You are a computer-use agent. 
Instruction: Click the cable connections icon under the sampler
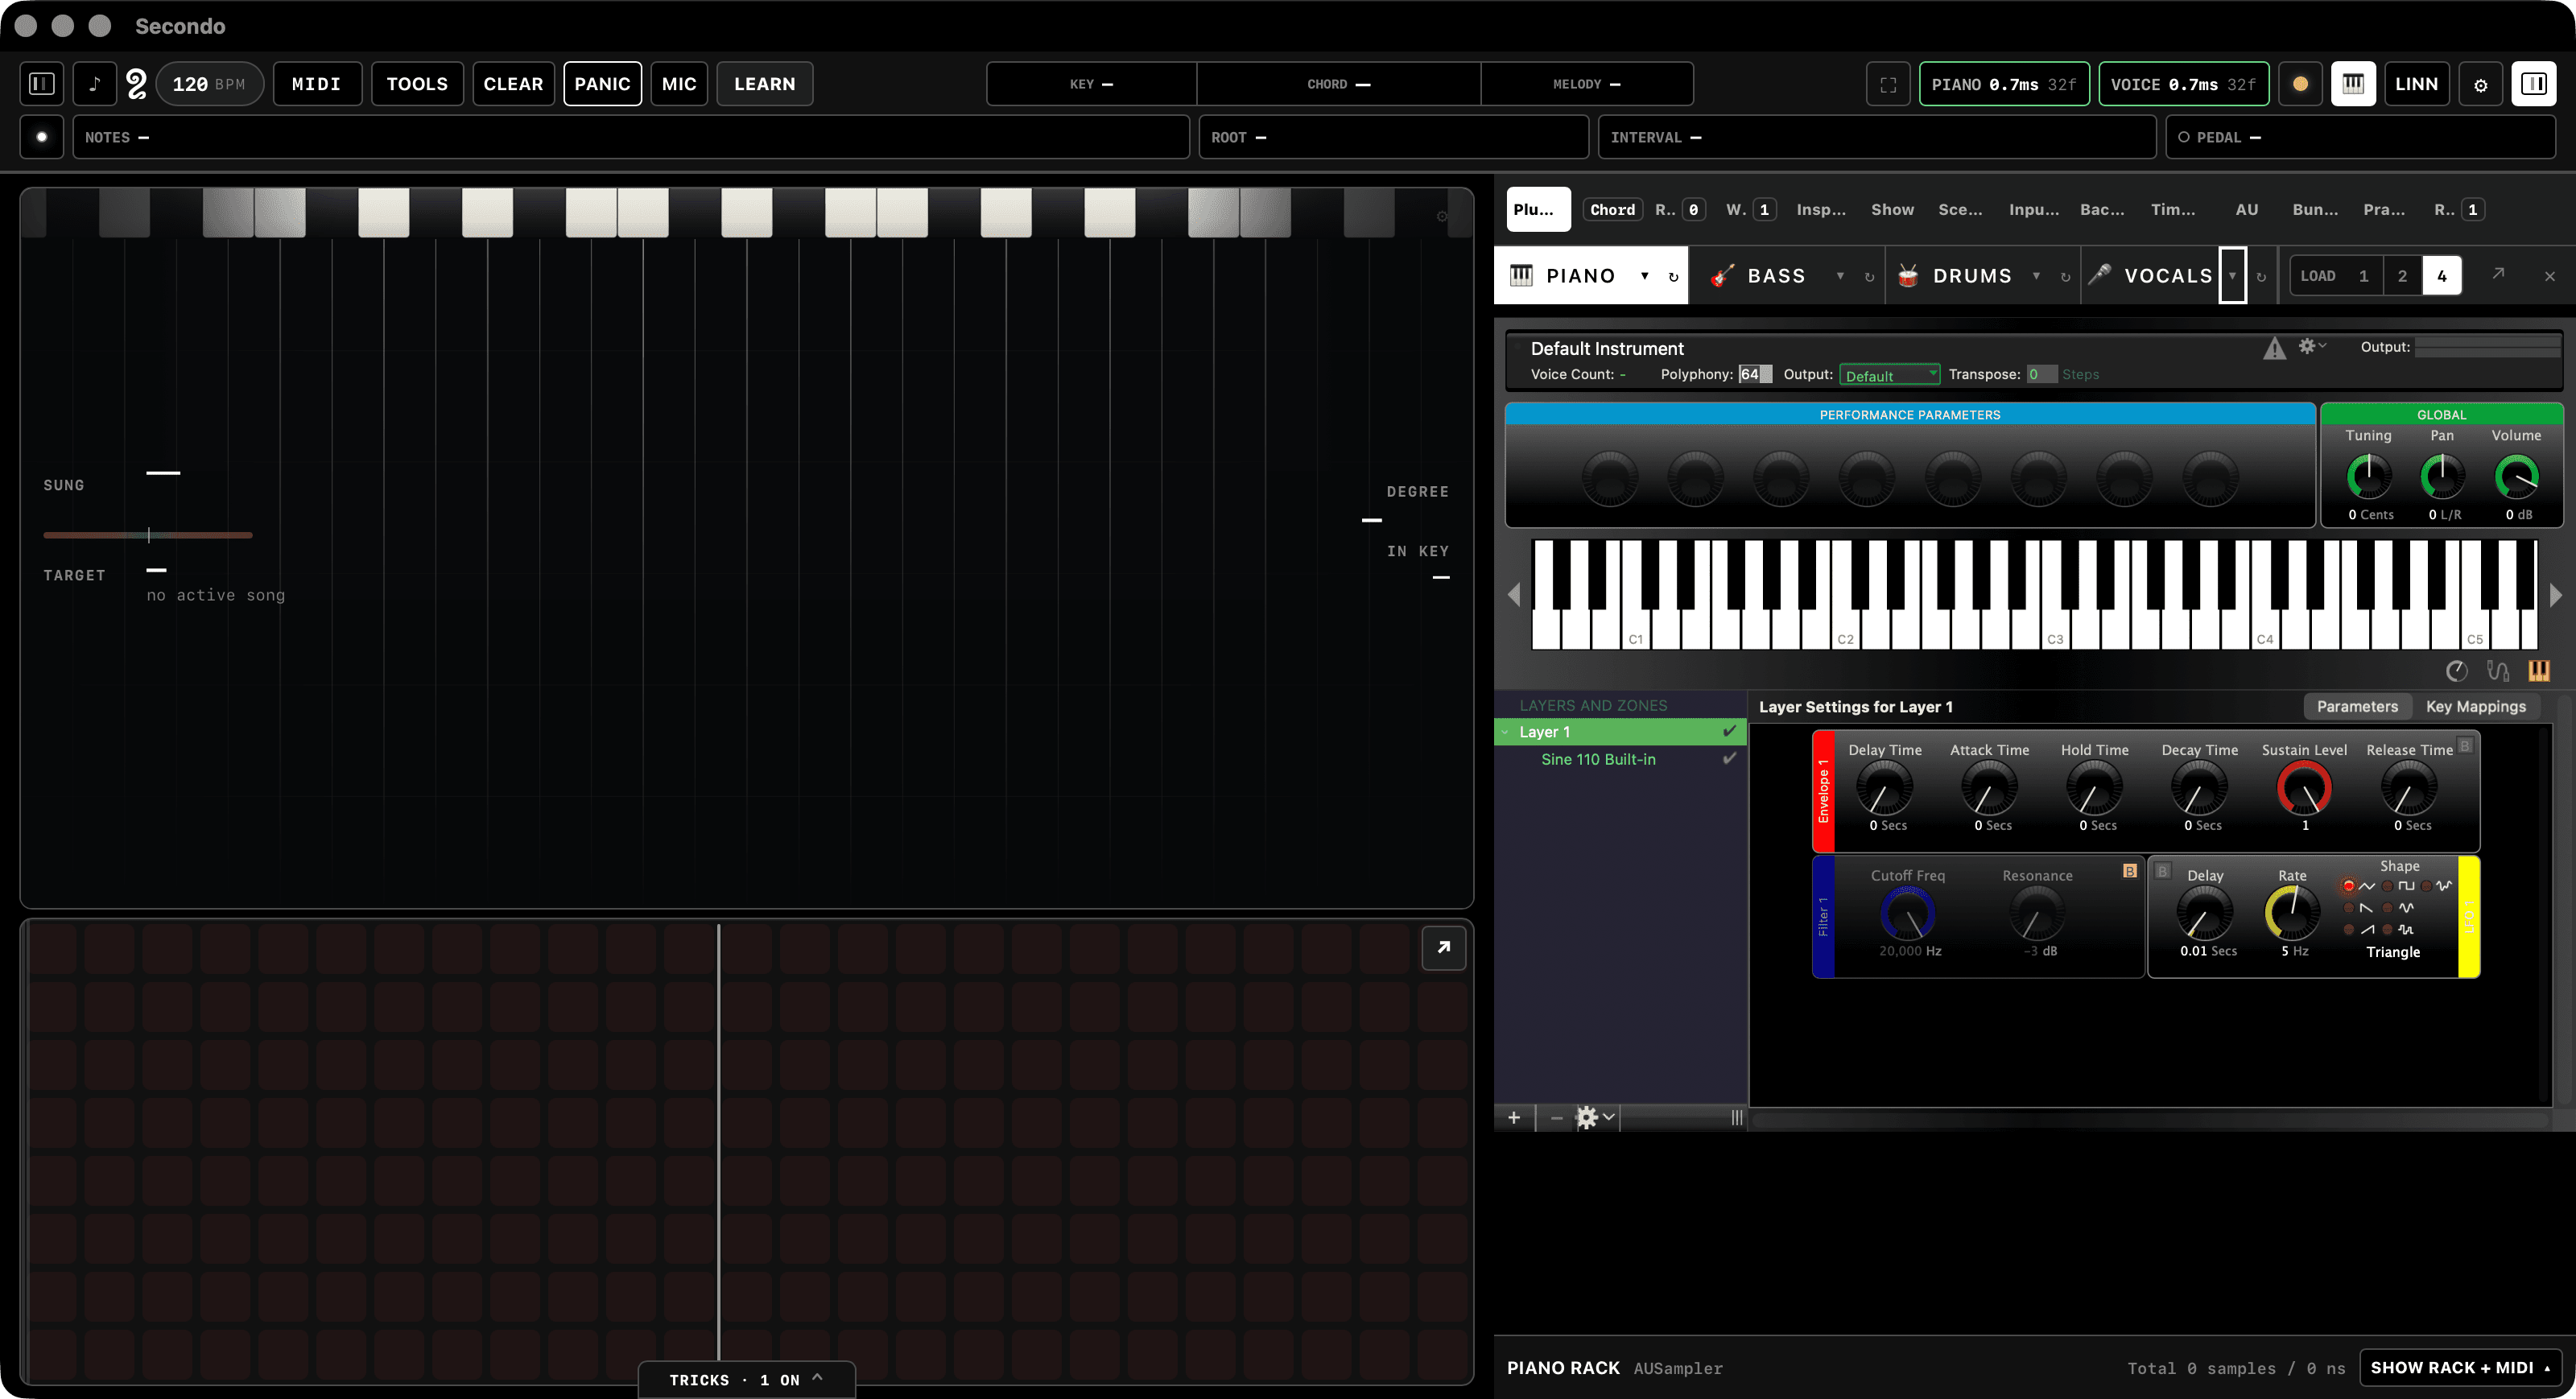(x=2497, y=671)
